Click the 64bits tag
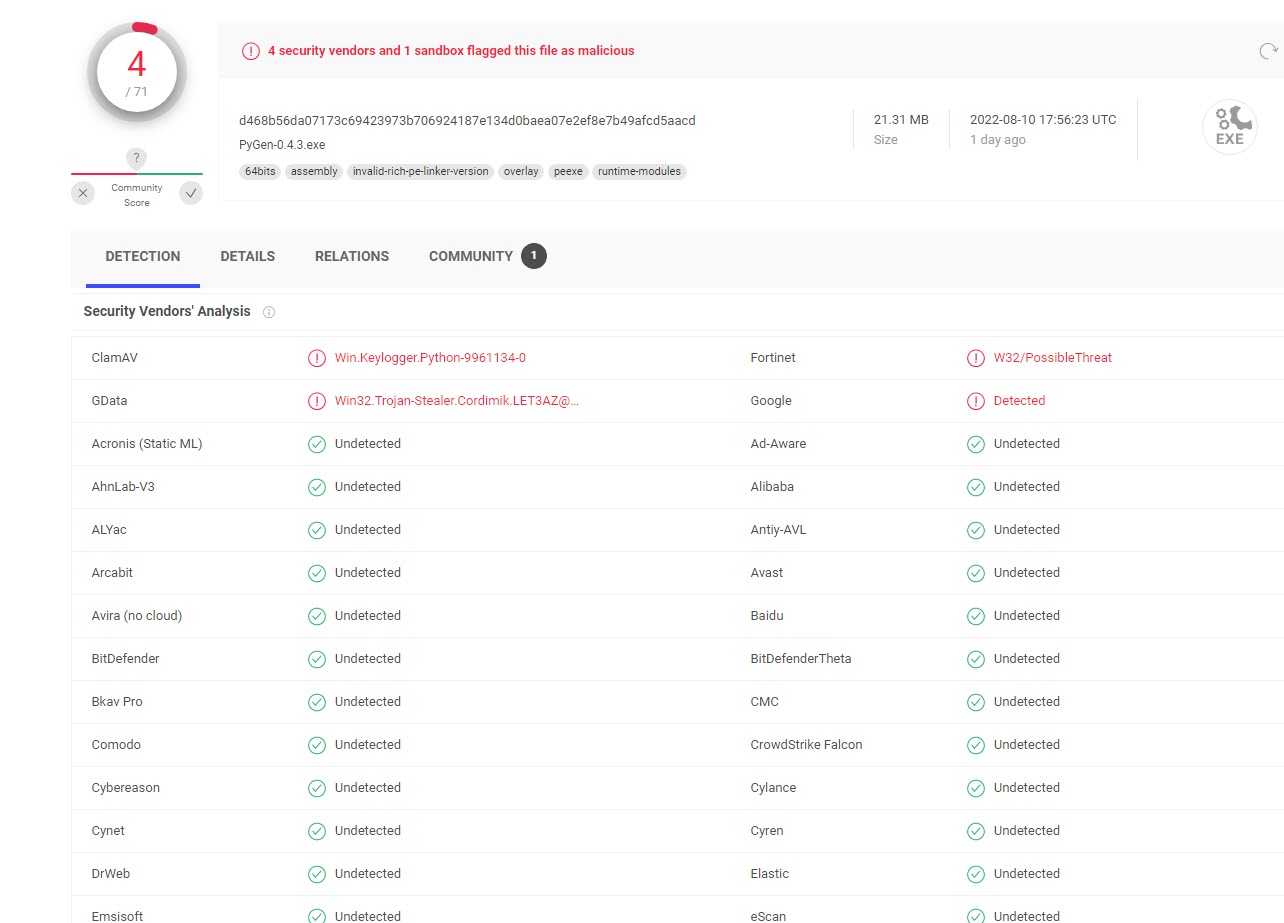 (x=260, y=172)
